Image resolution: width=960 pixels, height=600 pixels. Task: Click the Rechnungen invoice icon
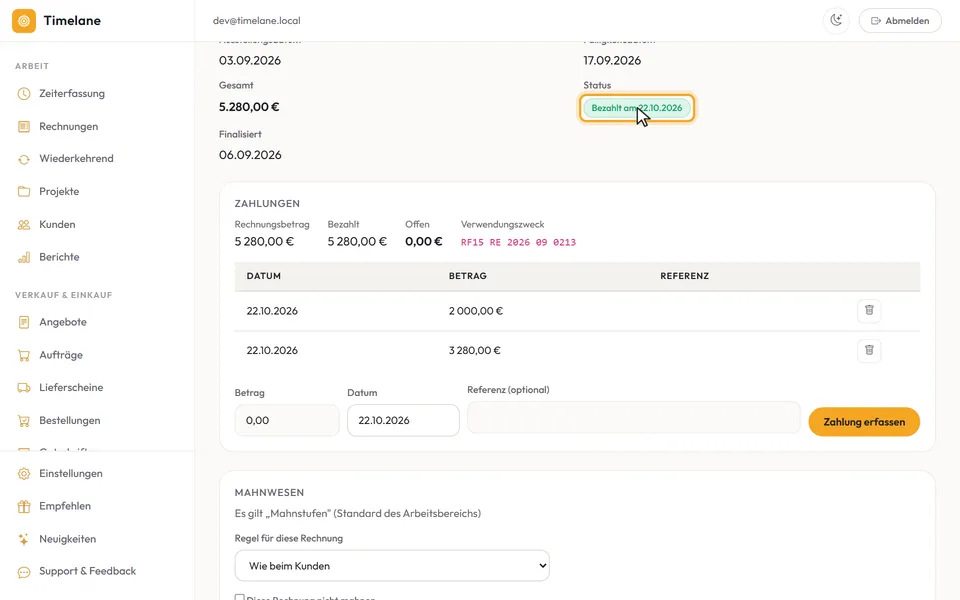coord(24,127)
